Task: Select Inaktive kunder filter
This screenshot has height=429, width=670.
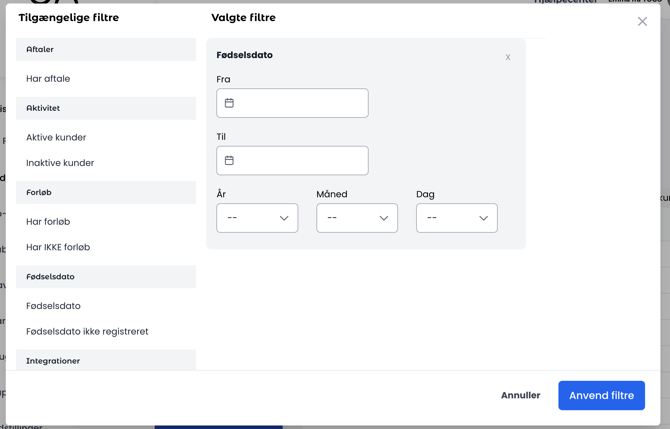Action: (60, 163)
